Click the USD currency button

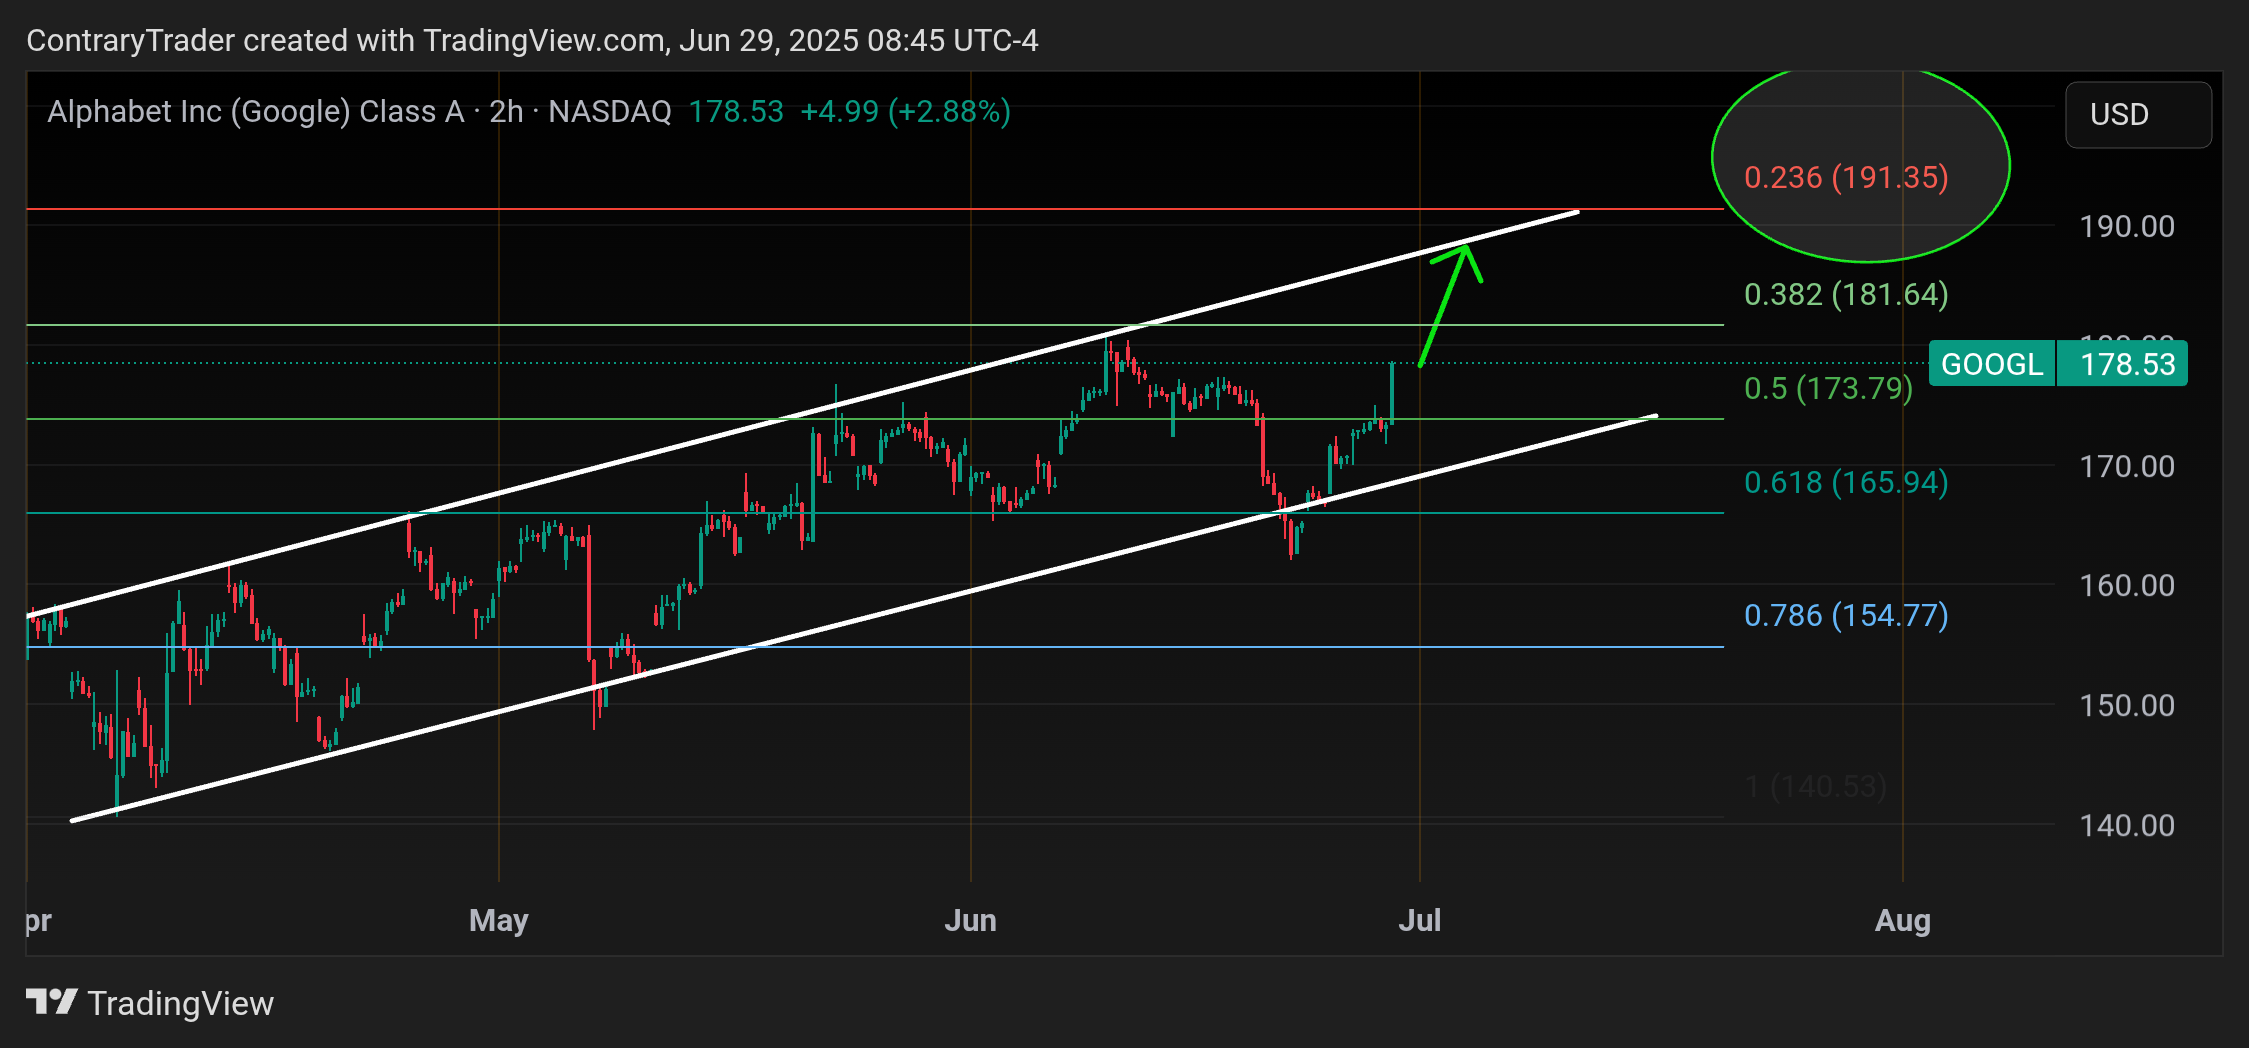click(2138, 115)
